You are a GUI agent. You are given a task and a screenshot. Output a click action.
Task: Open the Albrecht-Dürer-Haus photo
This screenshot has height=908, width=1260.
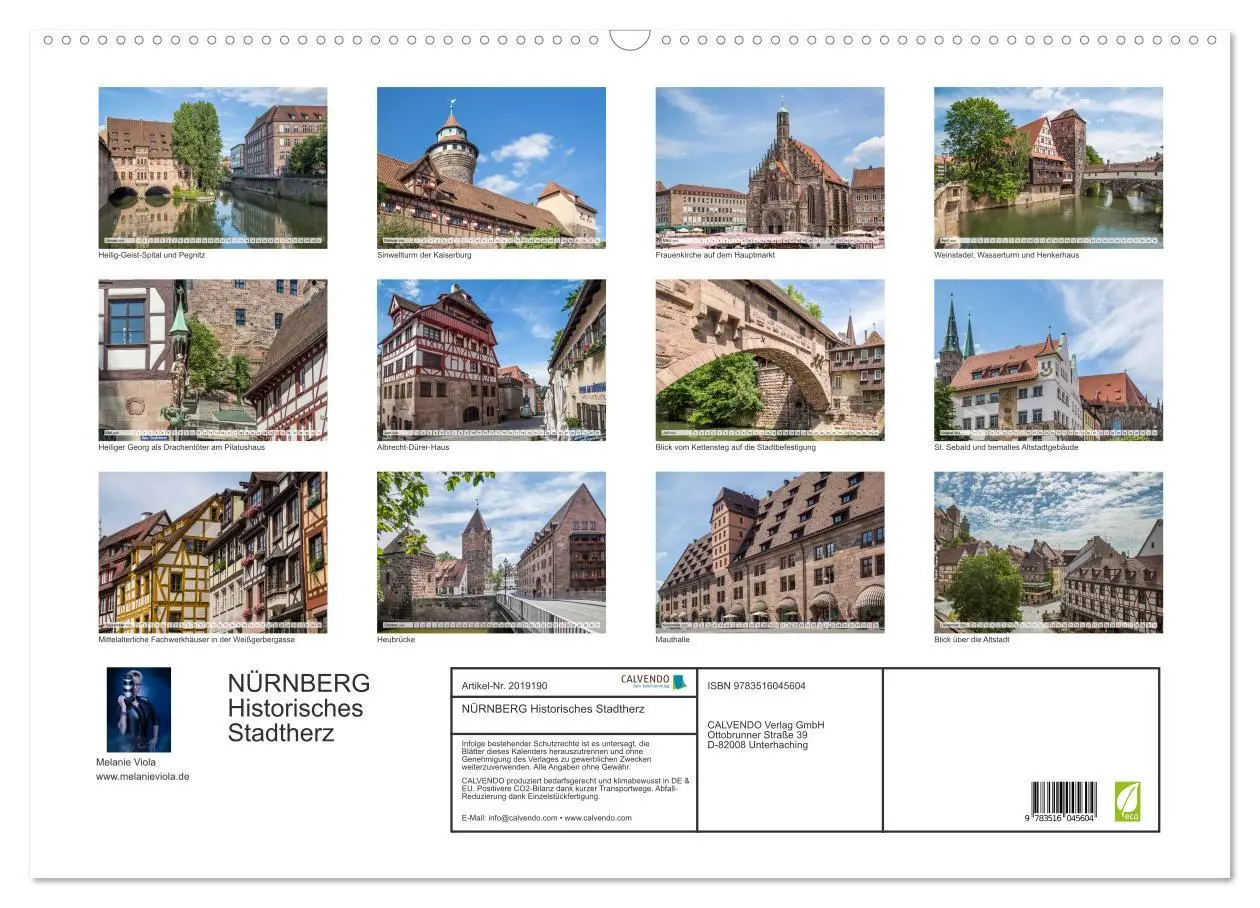point(491,360)
